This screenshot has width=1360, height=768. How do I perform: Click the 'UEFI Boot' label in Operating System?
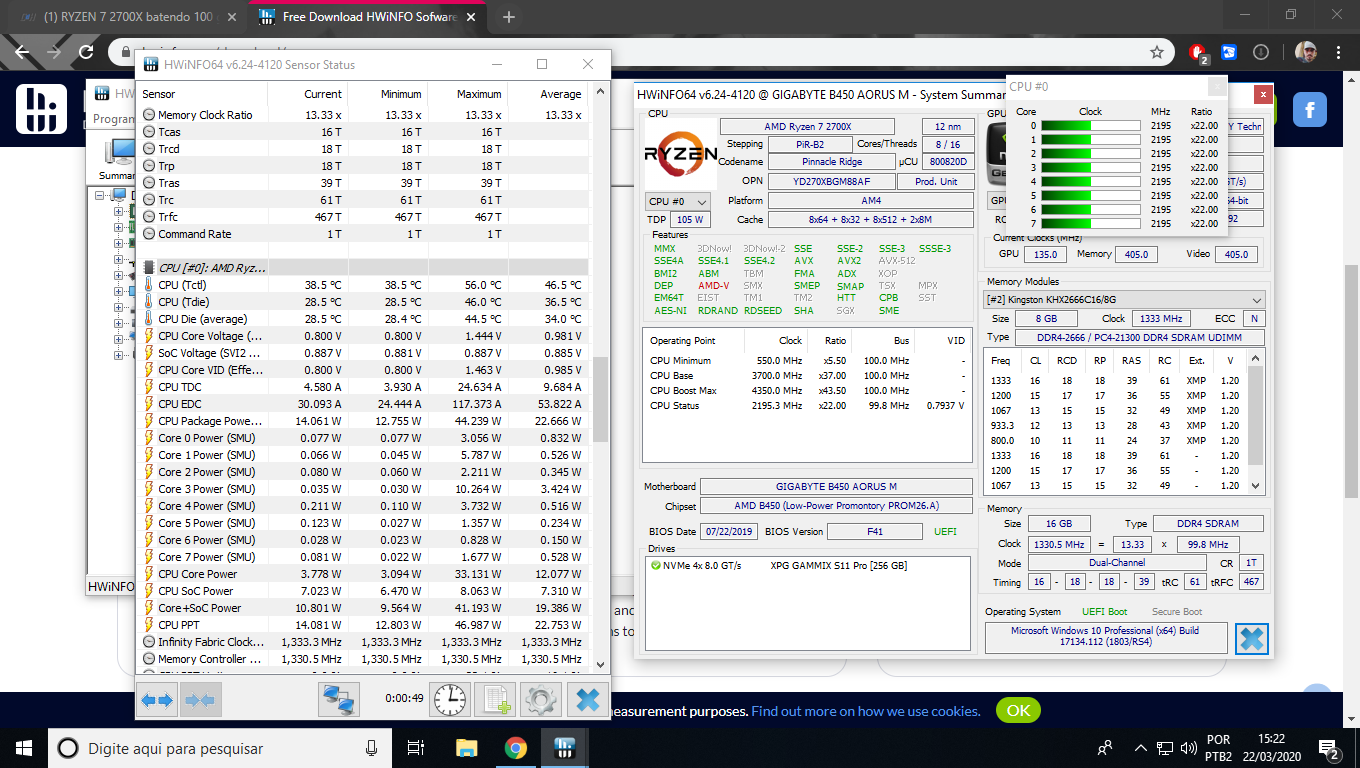(1104, 612)
